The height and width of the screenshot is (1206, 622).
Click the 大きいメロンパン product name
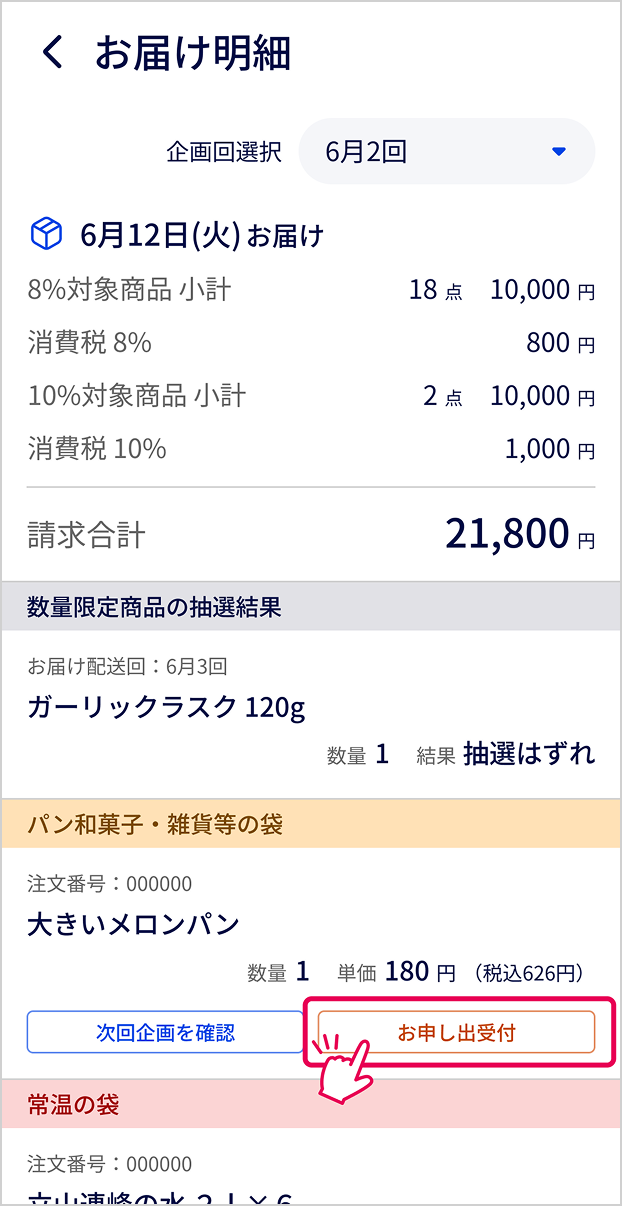tap(133, 923)
